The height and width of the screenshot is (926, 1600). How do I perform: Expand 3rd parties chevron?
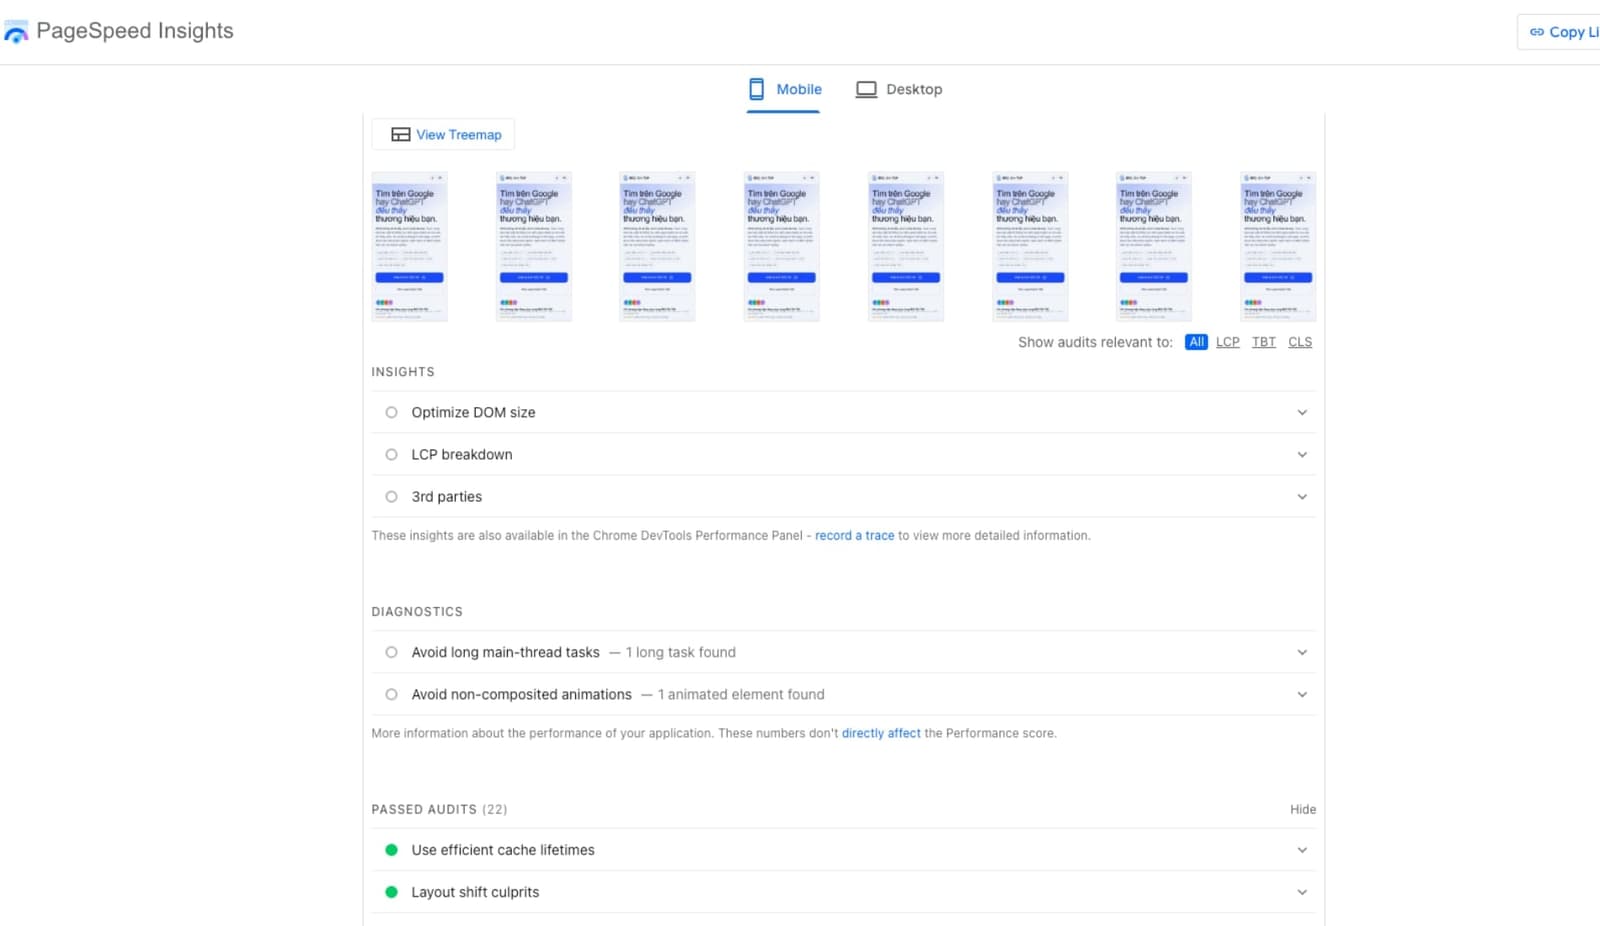click(1302, 496)
